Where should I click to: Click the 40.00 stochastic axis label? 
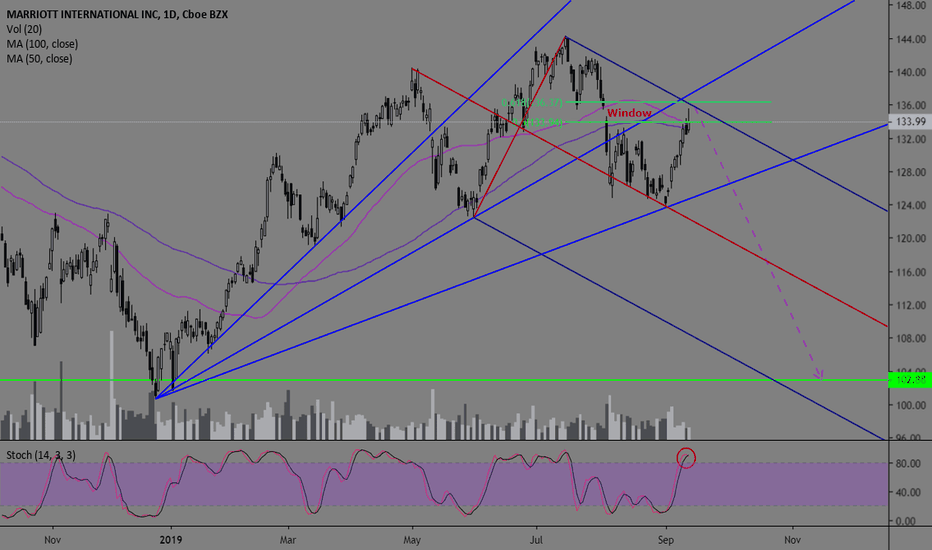pos(906,492)
